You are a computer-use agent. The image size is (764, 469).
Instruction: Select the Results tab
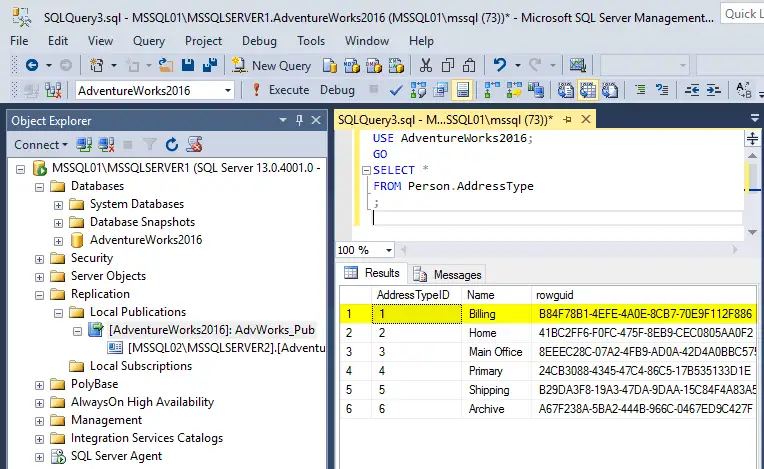click(372, 273)
